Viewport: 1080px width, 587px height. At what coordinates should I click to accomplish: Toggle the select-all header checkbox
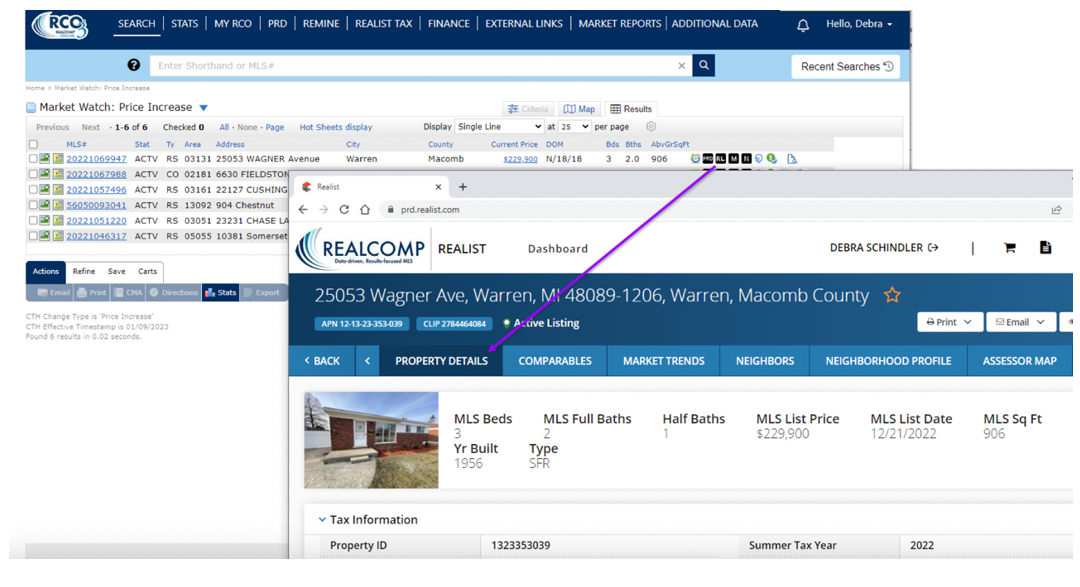33,145
